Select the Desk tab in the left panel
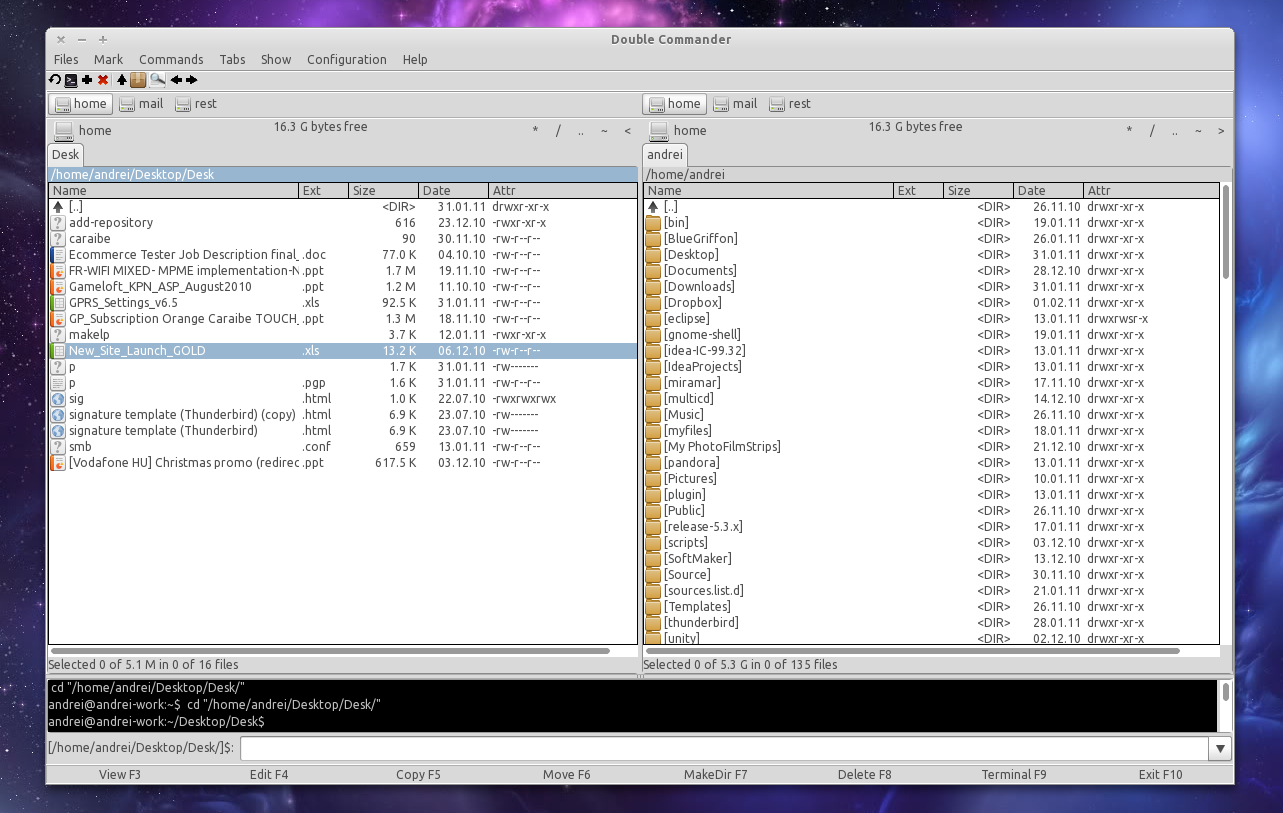 [66, 154]
